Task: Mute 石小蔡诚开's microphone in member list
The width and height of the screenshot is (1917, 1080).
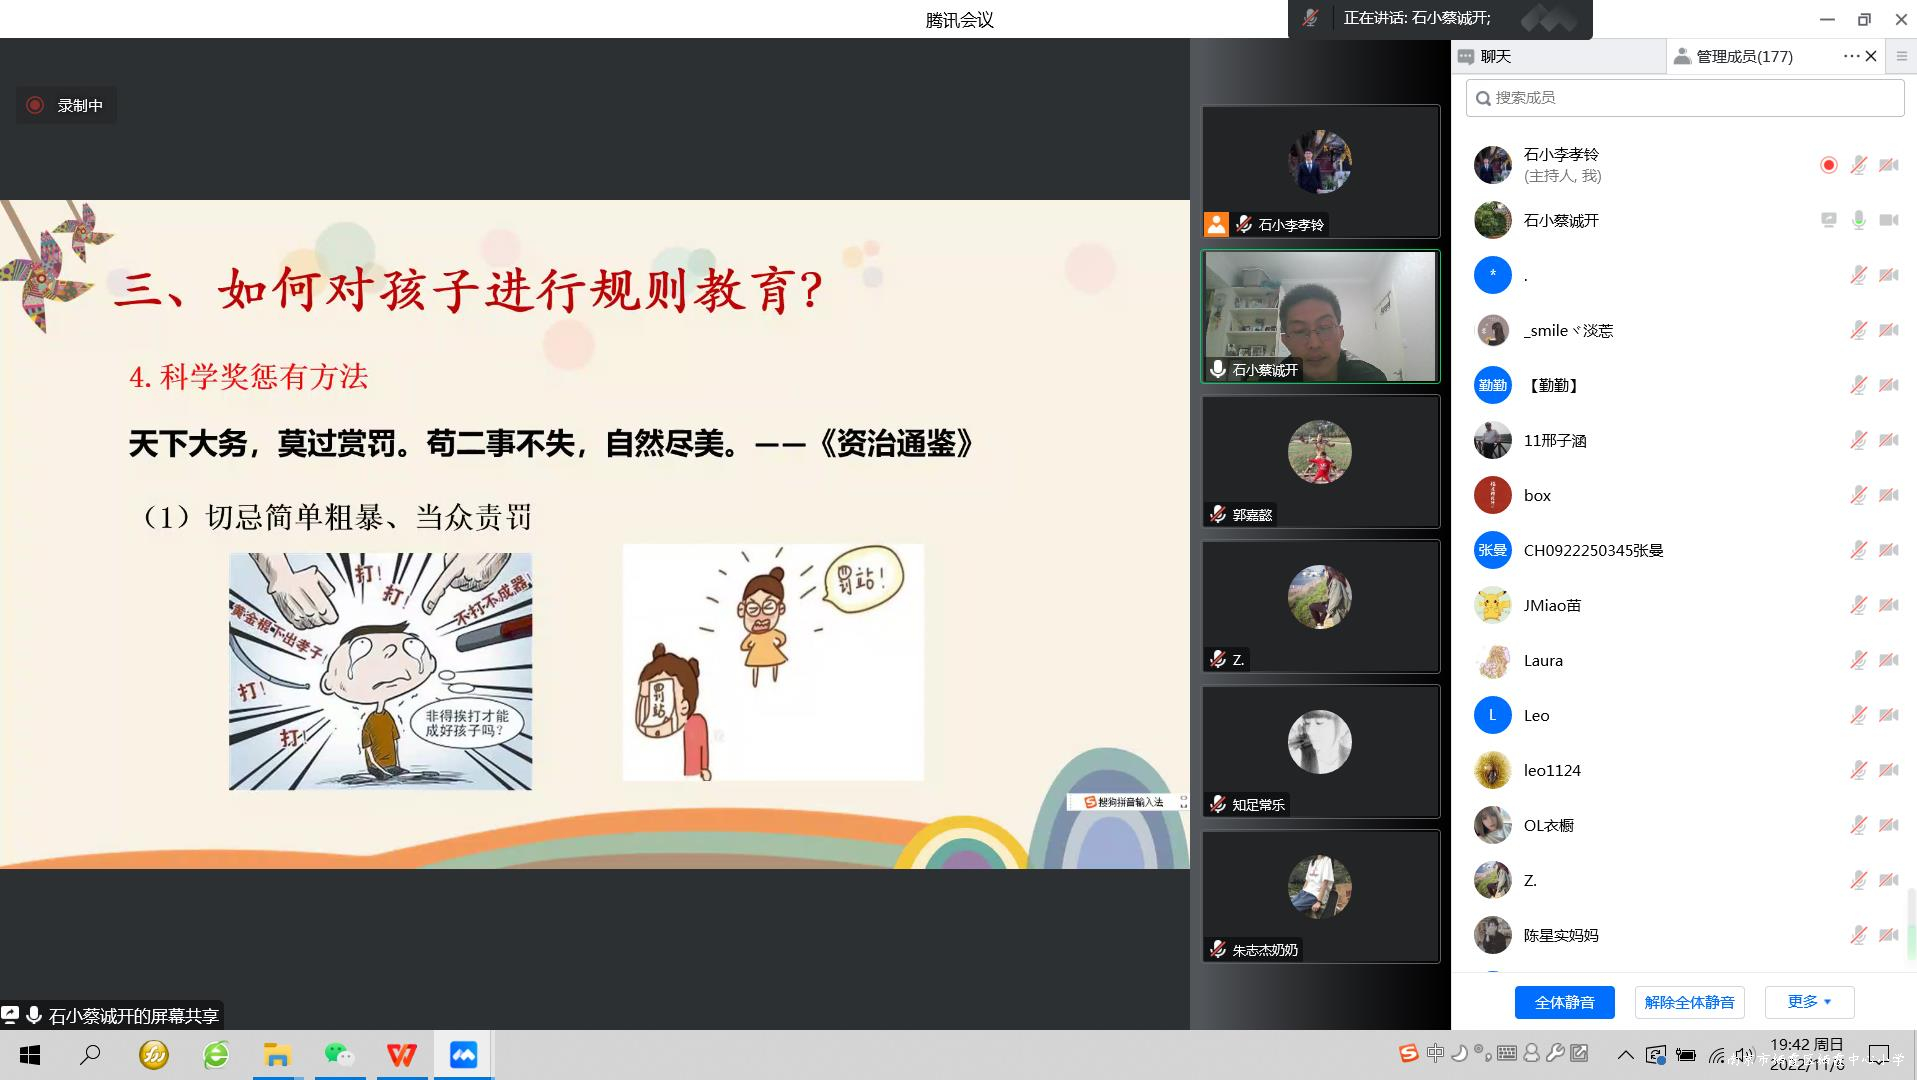Action: [1858, 220]
